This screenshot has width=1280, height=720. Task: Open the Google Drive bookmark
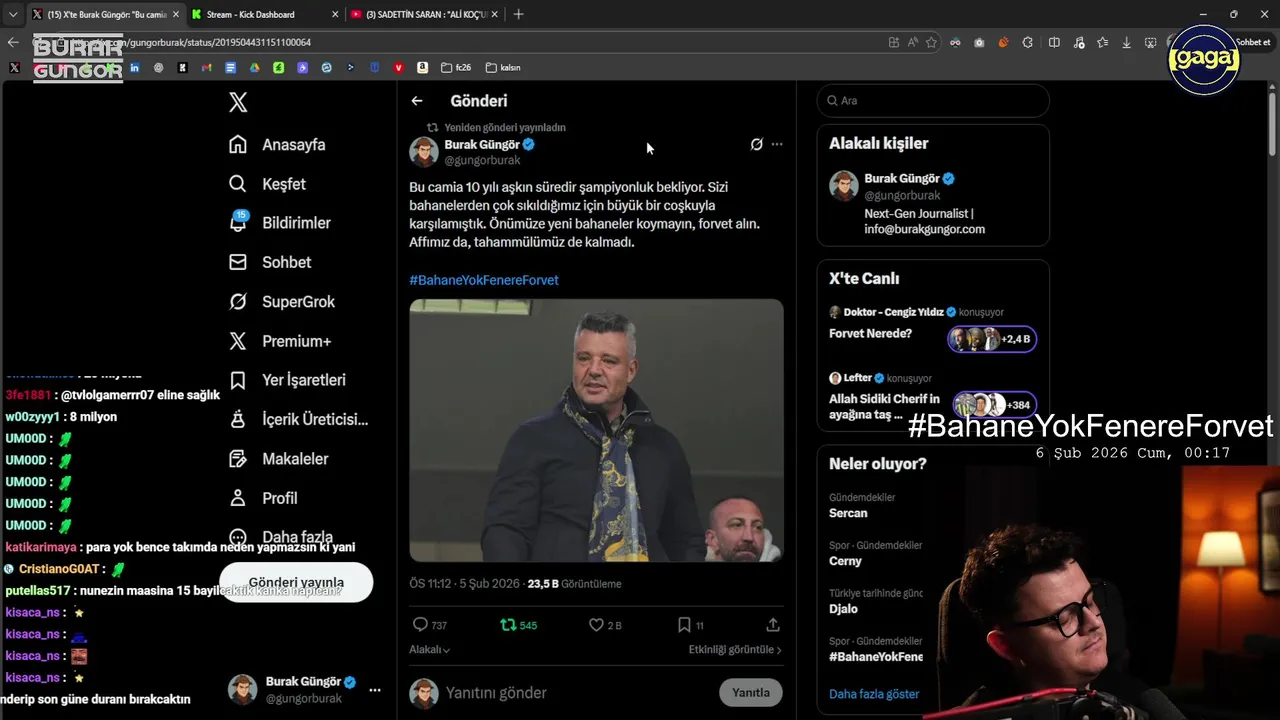tap(254, 68)
